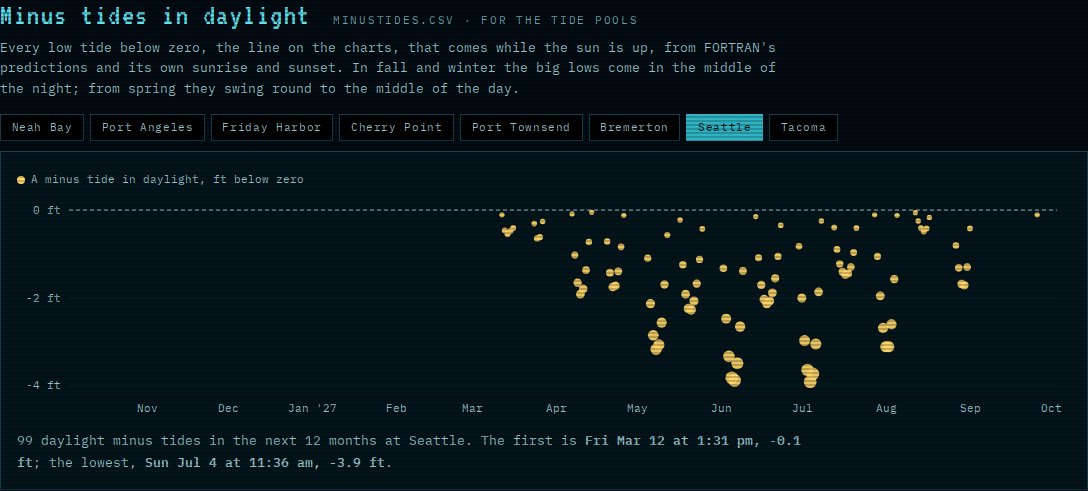Image resolution: width=1088 pixels, height=491 pixels.
Task: Click the 'Oct' month axis label
Action: point(1051,408)
